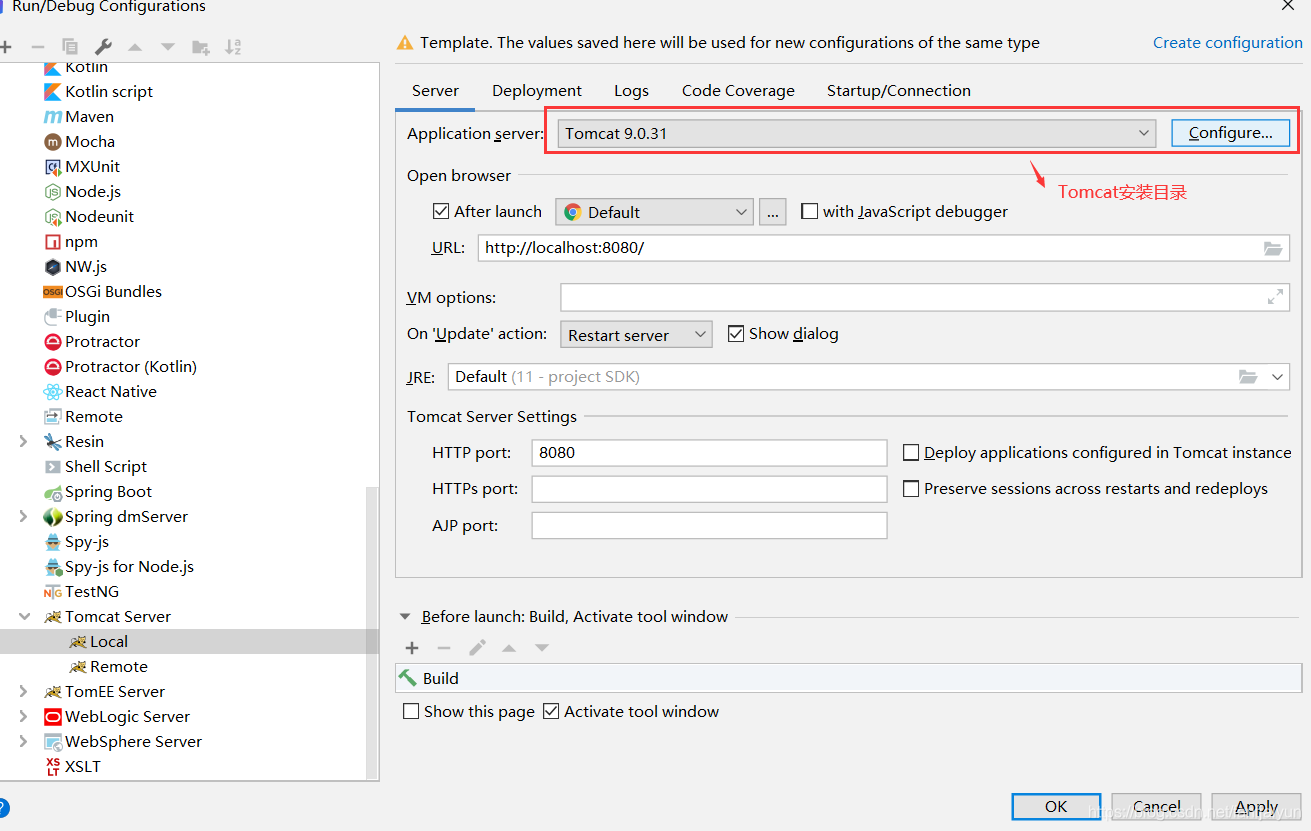
Task: Collapse the Tomcat Server node
Action: coord(23,617)
